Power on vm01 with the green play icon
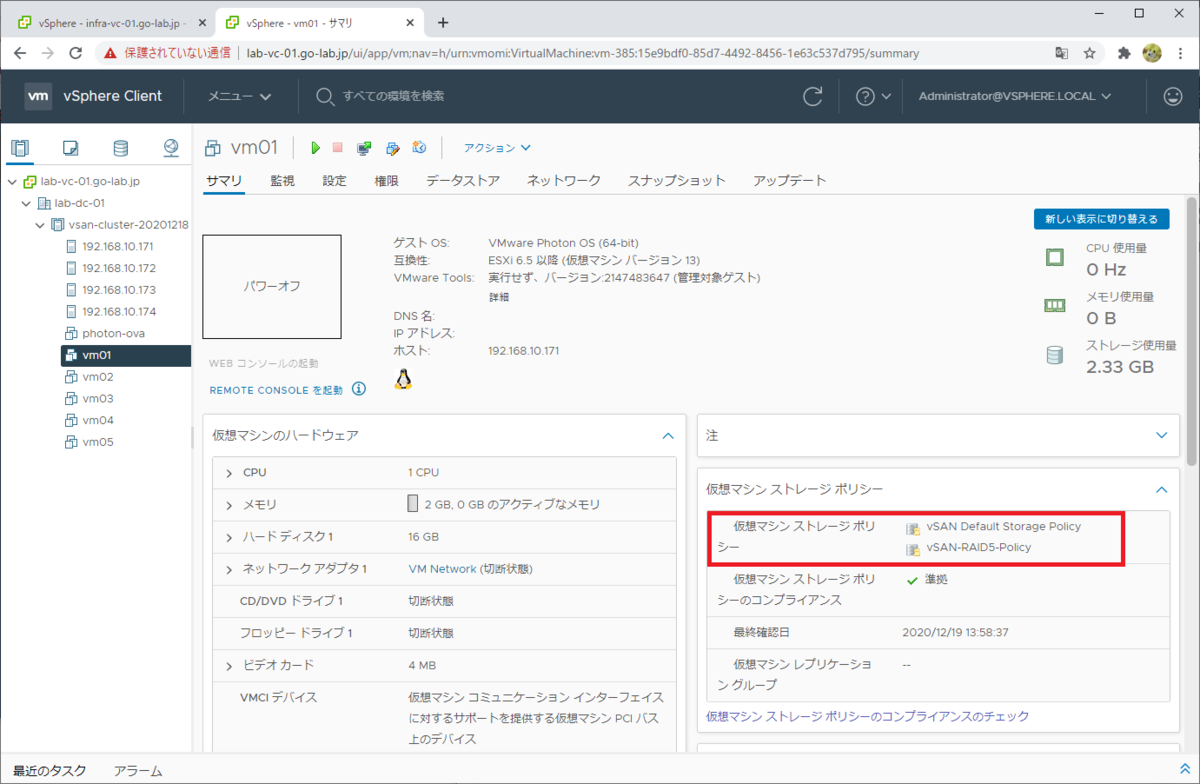This screenshot has width=1200, height=784. tap(315, 147)
